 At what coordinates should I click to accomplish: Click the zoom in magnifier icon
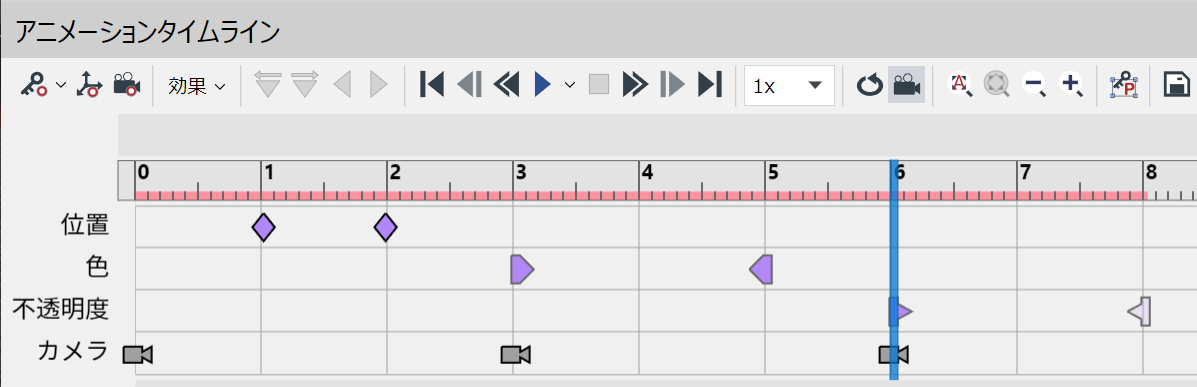pos(1073,85)
